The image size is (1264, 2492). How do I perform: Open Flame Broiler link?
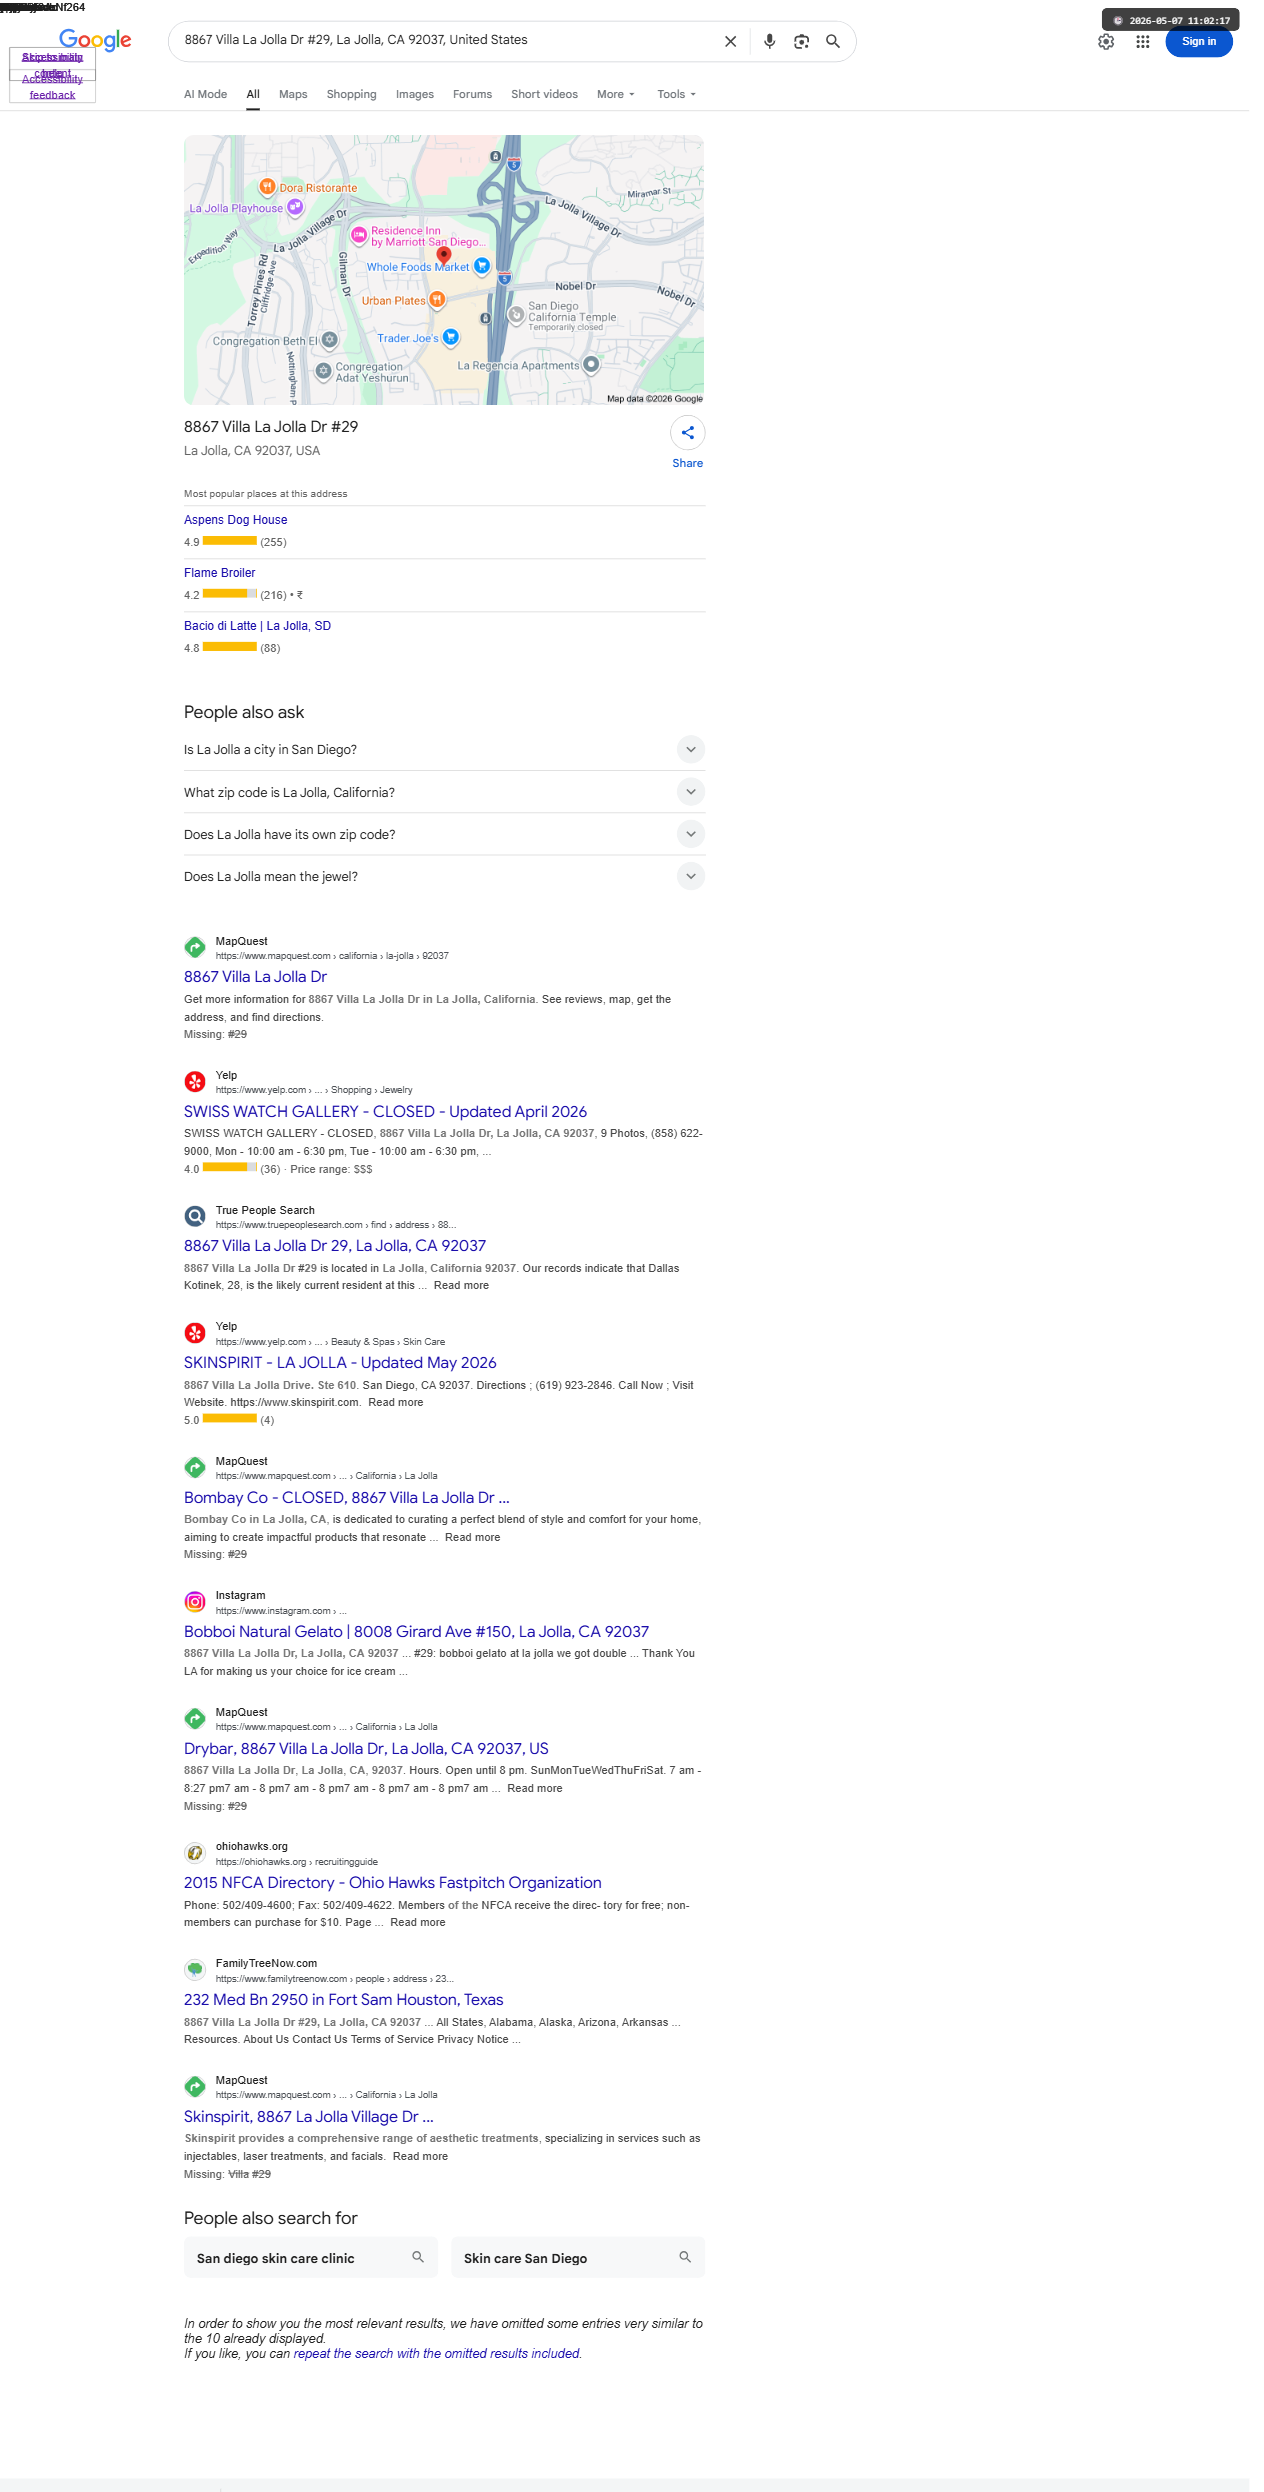(x=219, y=573)
